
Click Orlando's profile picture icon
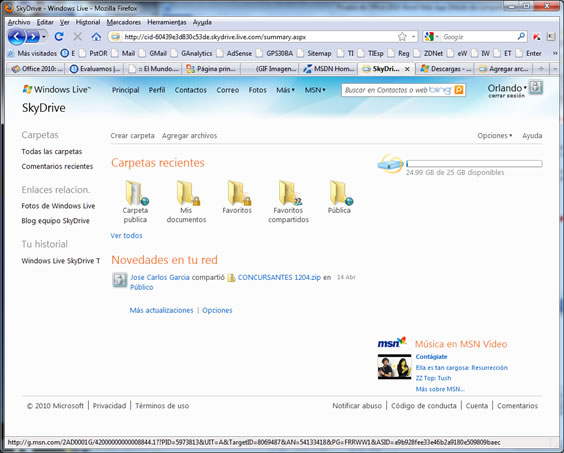pyautogui.click(x=536, y=87)
